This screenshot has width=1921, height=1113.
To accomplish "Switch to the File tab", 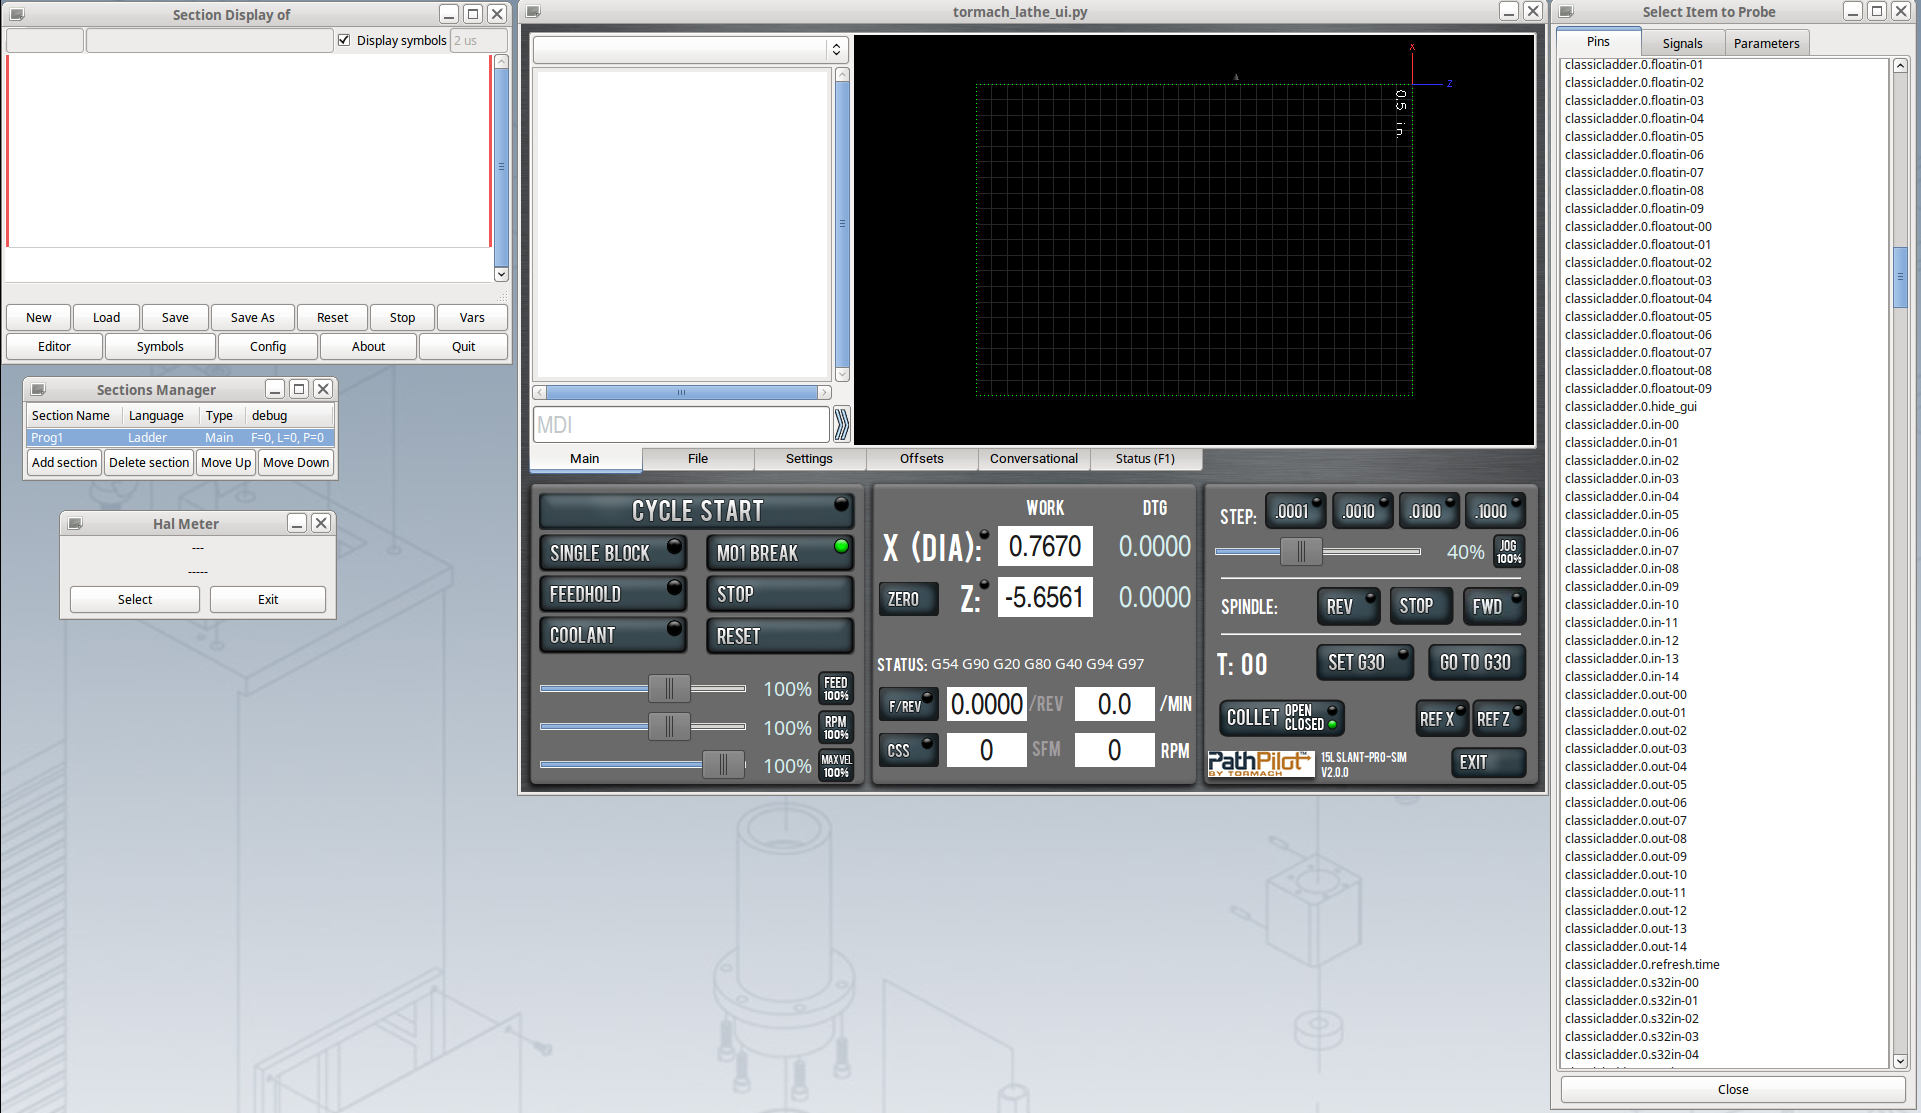I will coord(698,459).
